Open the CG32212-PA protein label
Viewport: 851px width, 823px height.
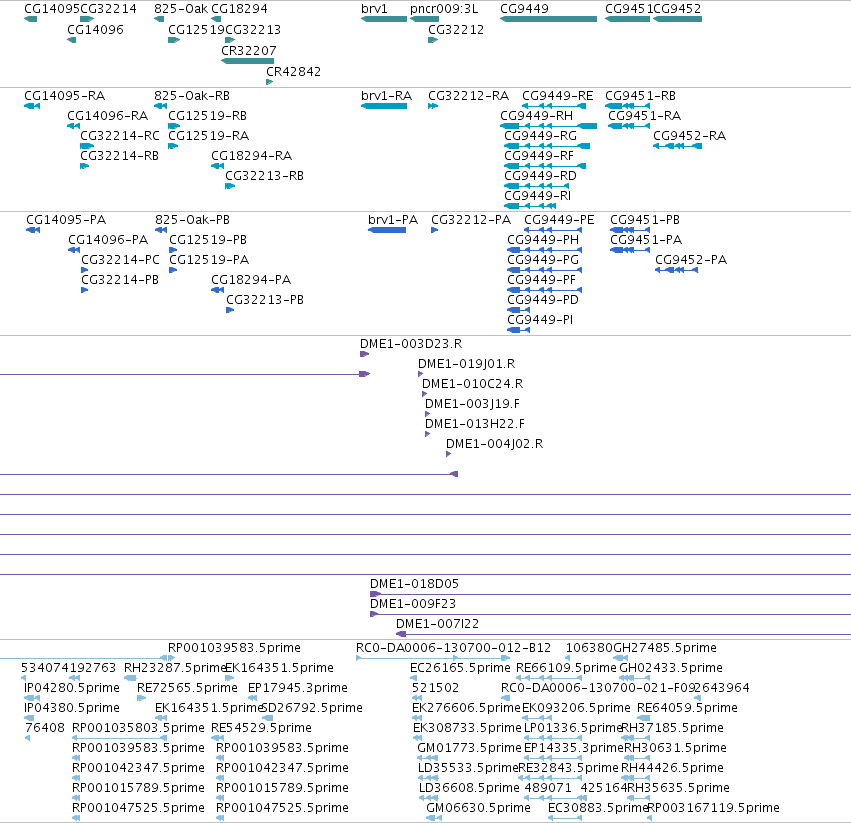[471, 220]
